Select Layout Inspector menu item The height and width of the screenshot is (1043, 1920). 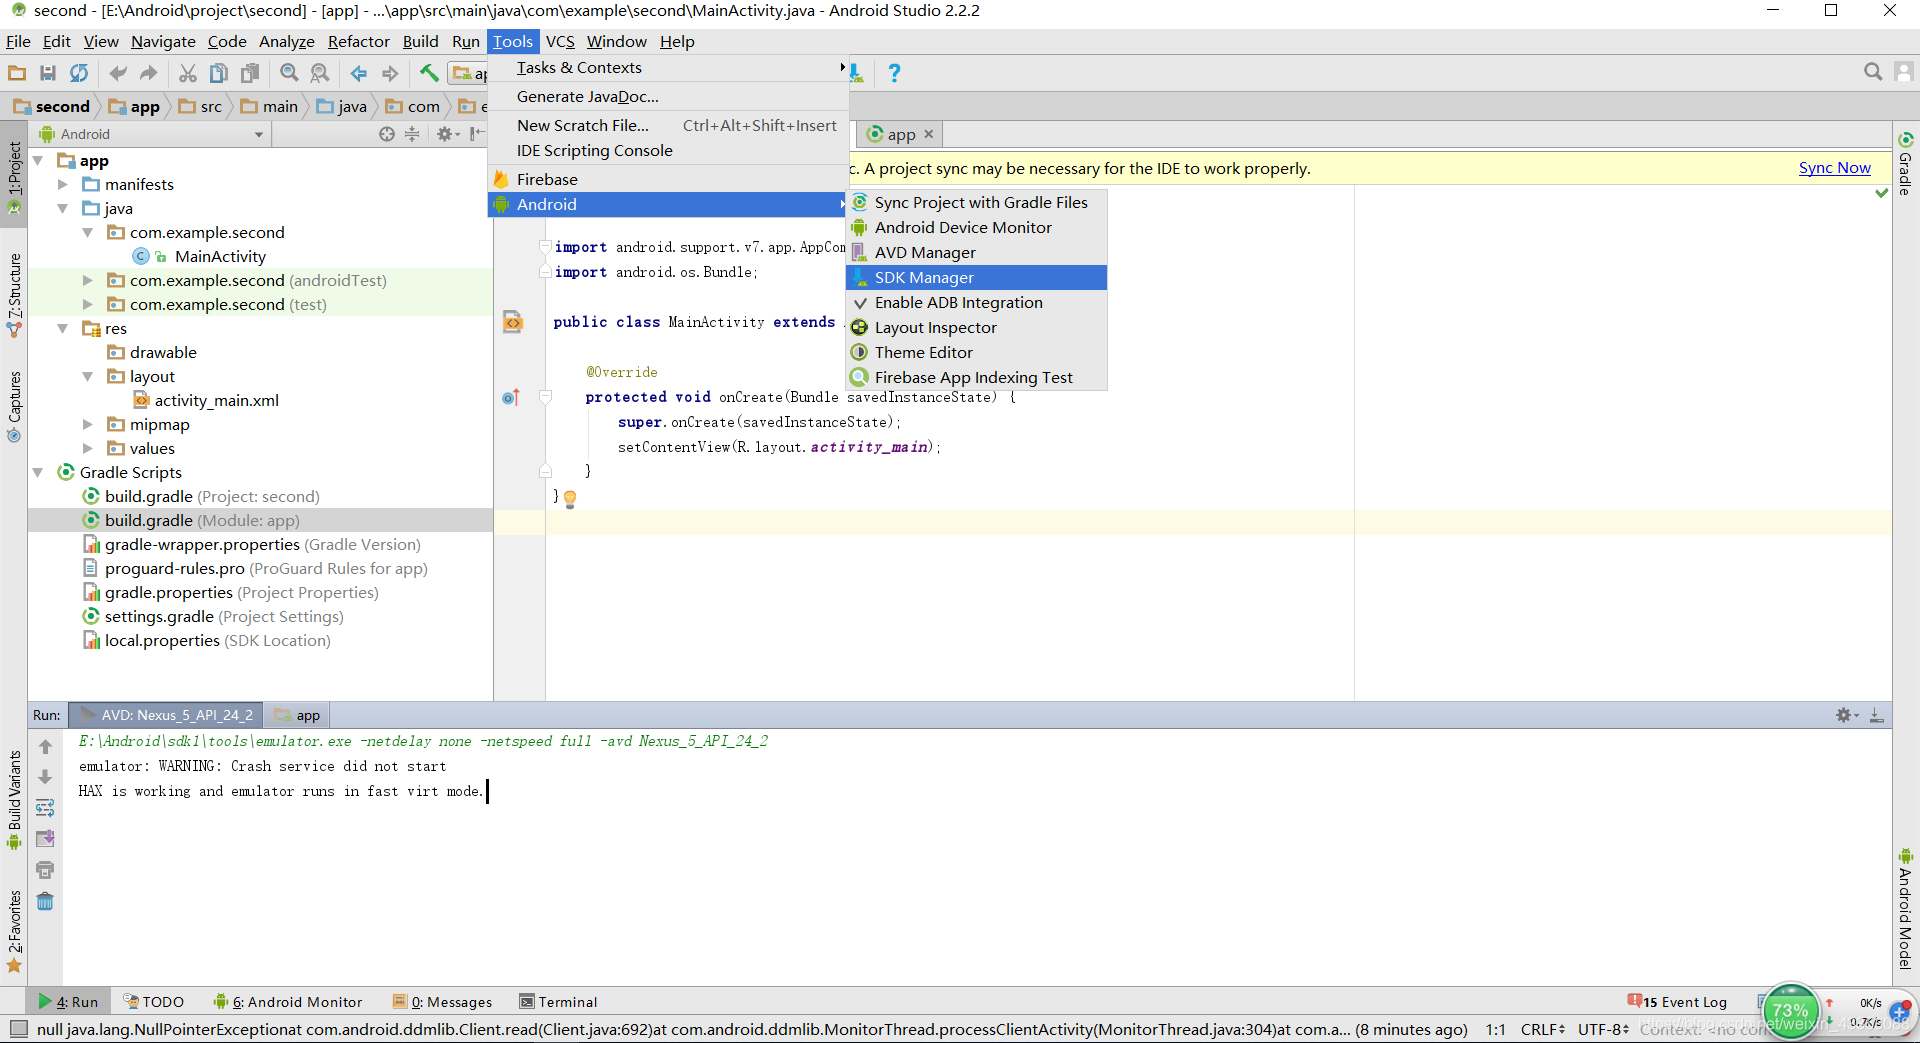tap(977, 327)
